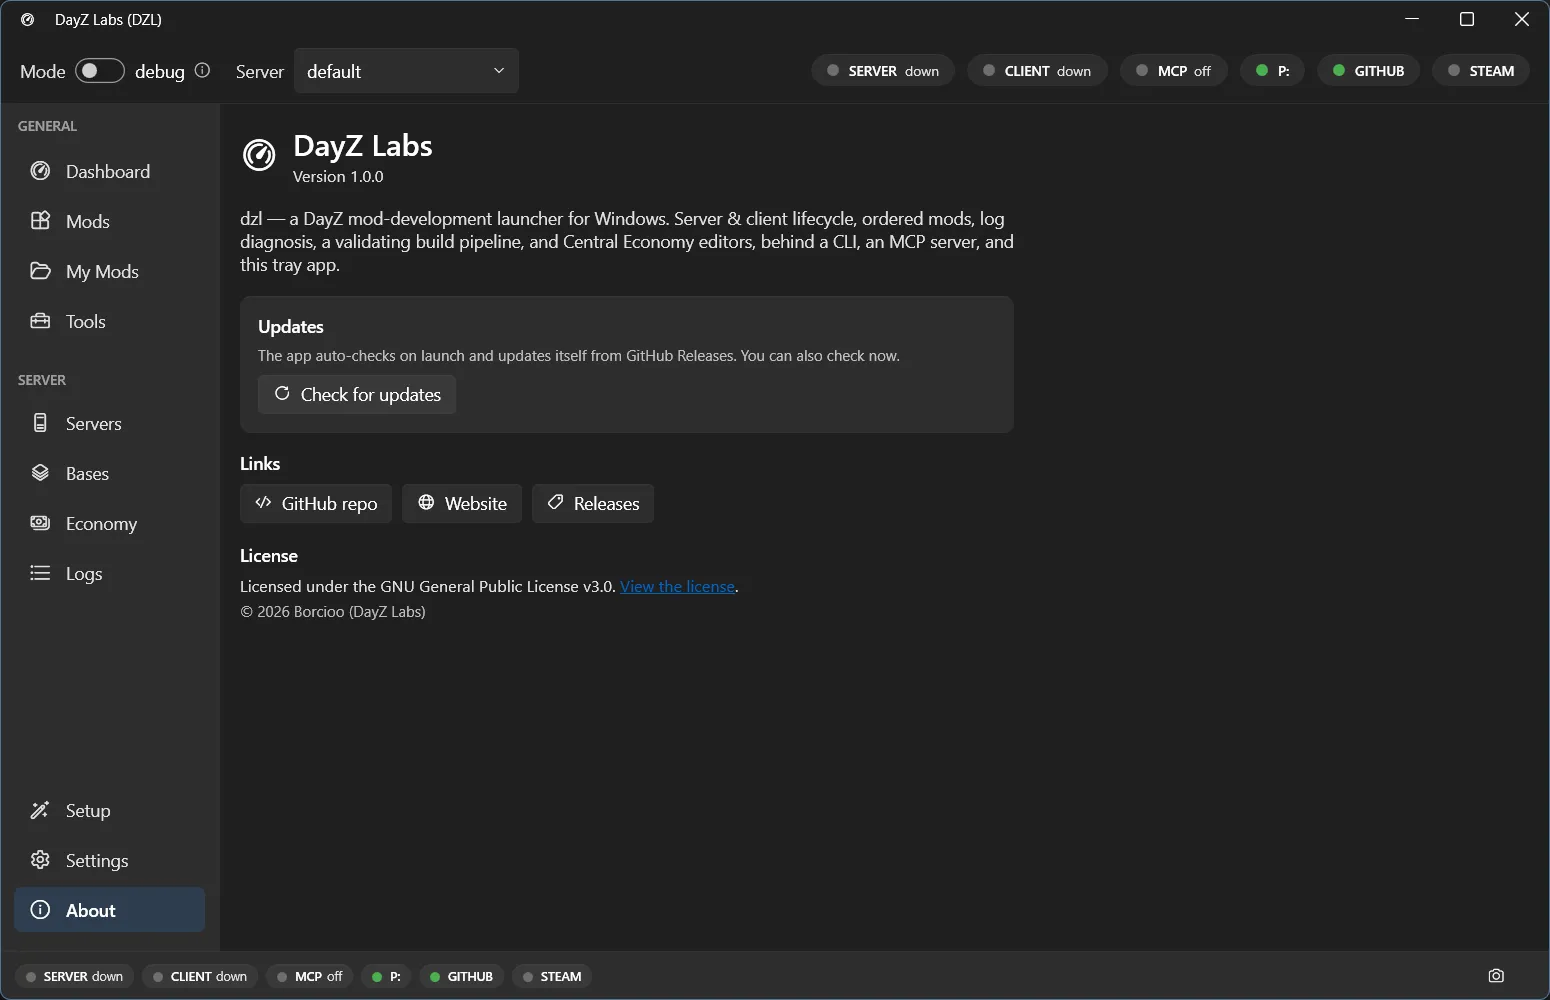Click the top GITHUB status pill
This screenshot has height=1000, width=1550.
pyautogui.click(x=1369, y=70)
